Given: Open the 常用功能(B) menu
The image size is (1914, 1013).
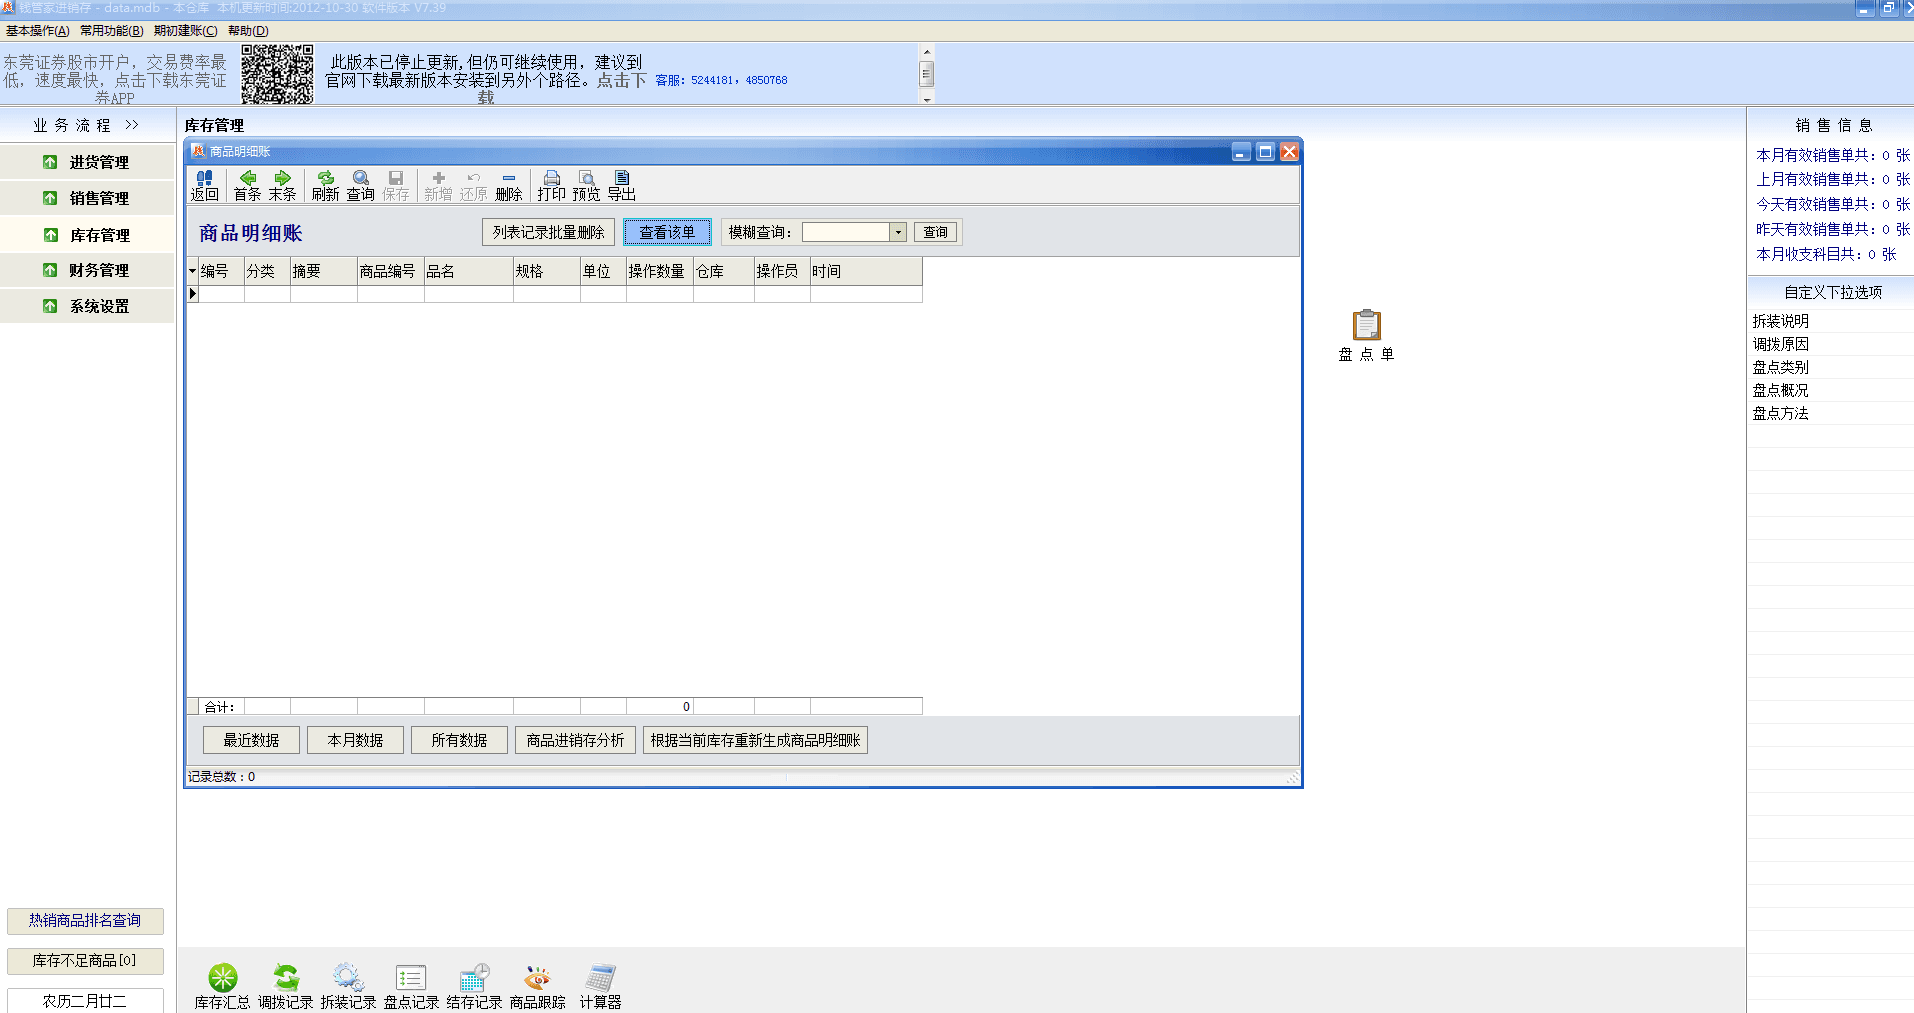Looking at the screenshot, I should [112, 31].
